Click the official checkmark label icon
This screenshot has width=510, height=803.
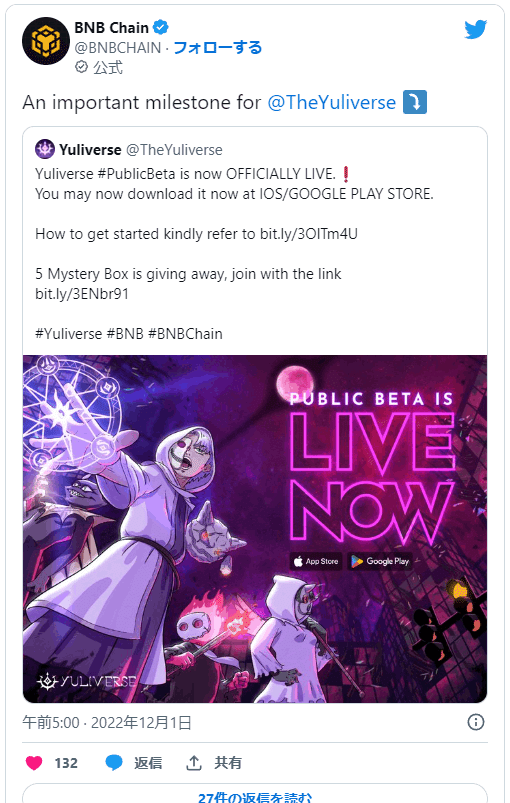coord(81,67)
